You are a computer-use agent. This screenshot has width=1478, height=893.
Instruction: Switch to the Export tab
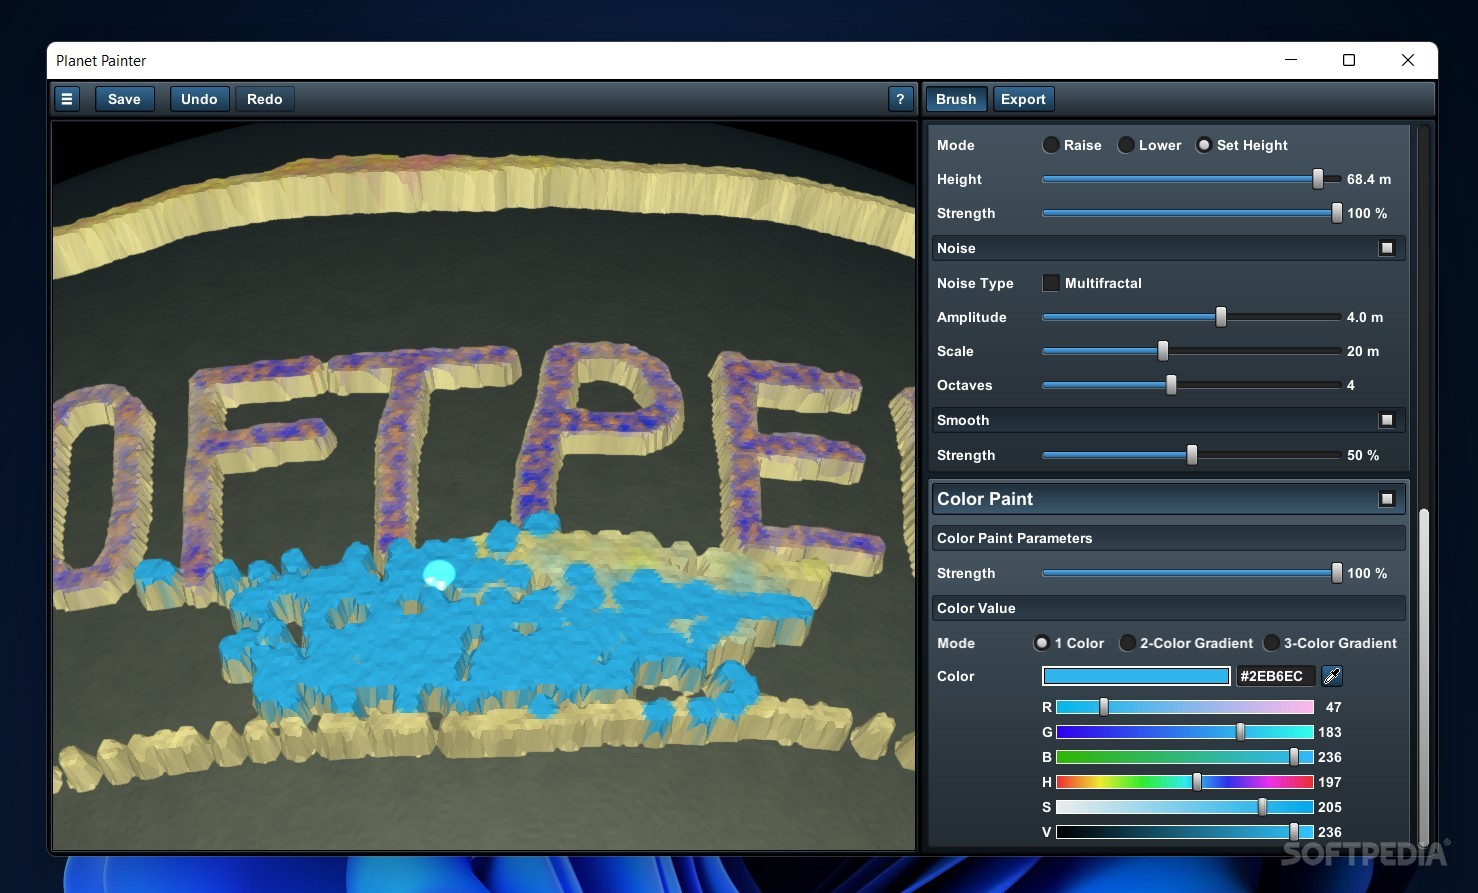(x=1023, y=99)
